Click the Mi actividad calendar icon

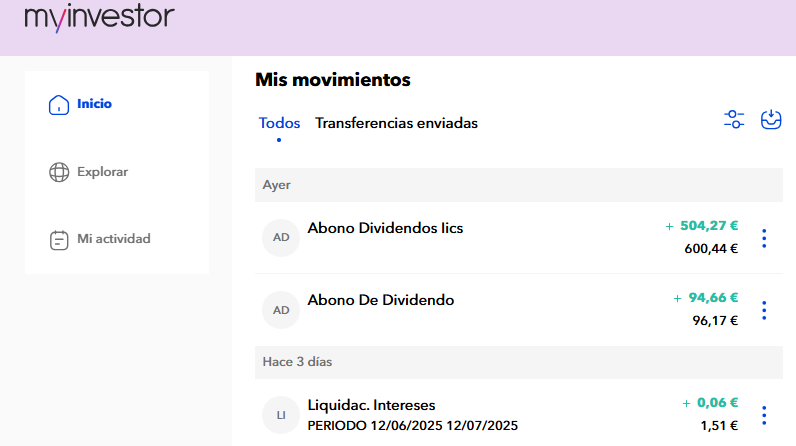59,240
